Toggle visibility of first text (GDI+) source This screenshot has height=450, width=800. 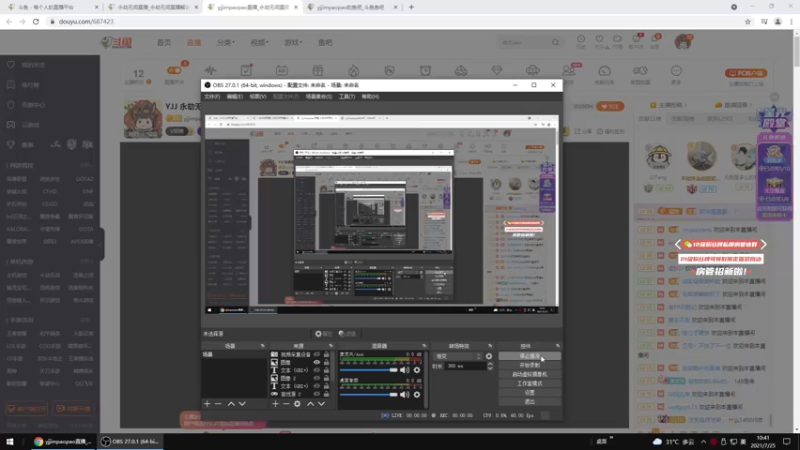[317, 370]
